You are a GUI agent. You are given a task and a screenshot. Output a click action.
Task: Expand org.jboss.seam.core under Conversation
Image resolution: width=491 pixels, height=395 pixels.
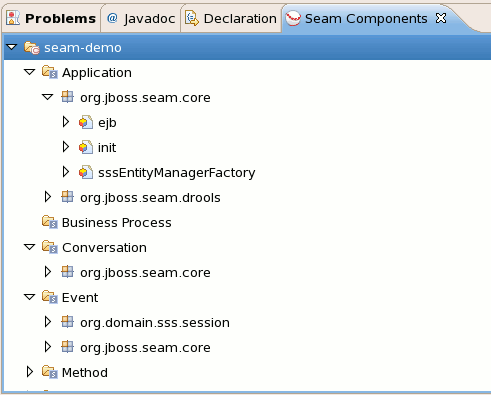[48, 272]
